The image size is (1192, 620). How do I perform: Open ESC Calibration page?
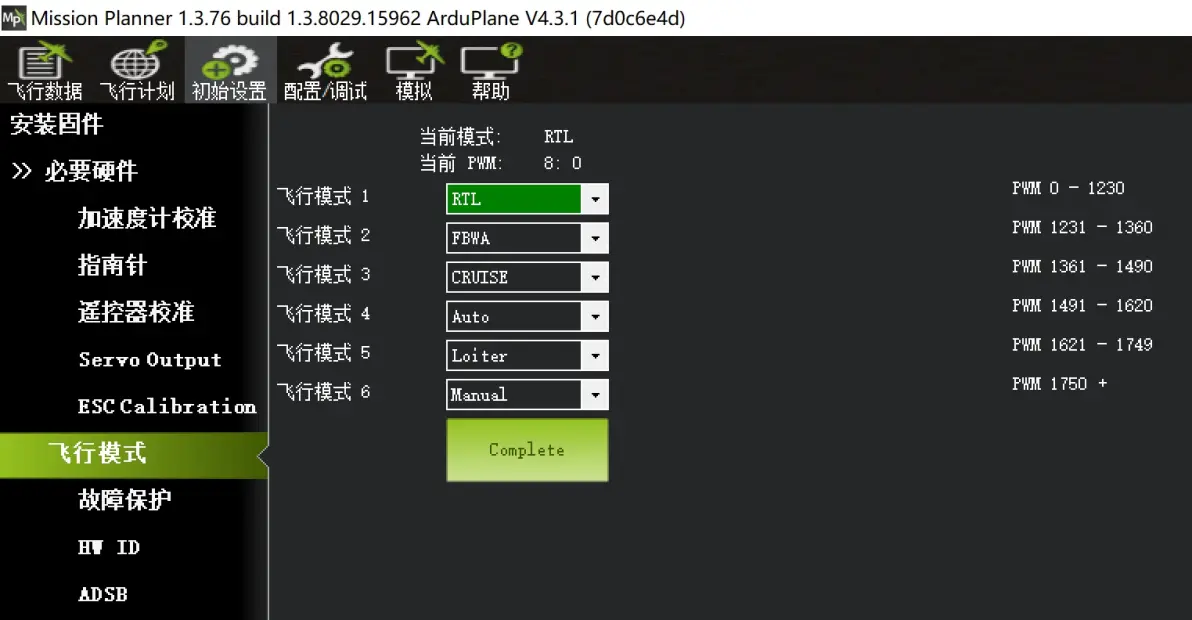[167, 406]
